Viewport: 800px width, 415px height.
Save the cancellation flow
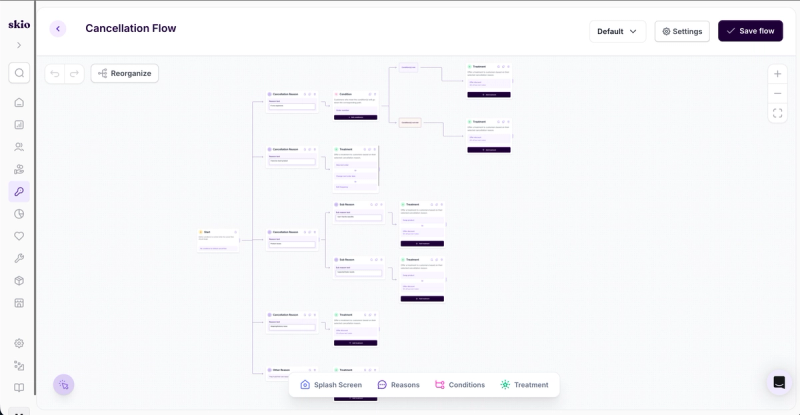click(x=751, y=31)
